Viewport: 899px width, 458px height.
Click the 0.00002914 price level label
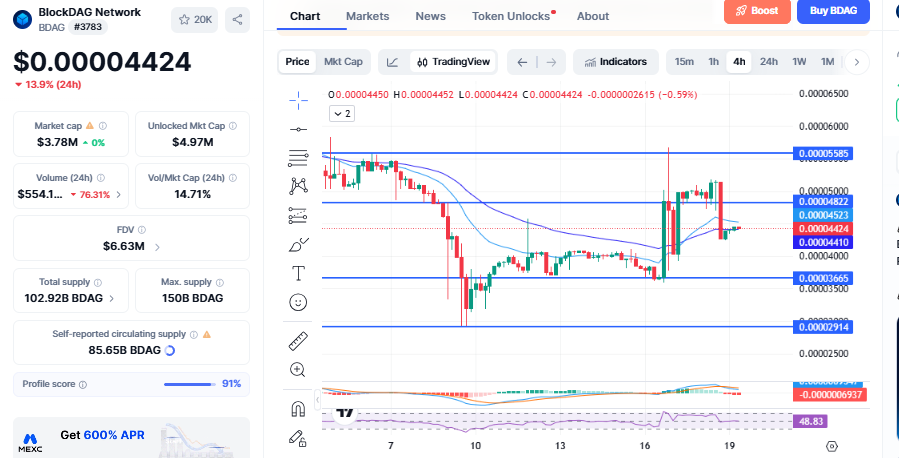[x=823, y=327]
